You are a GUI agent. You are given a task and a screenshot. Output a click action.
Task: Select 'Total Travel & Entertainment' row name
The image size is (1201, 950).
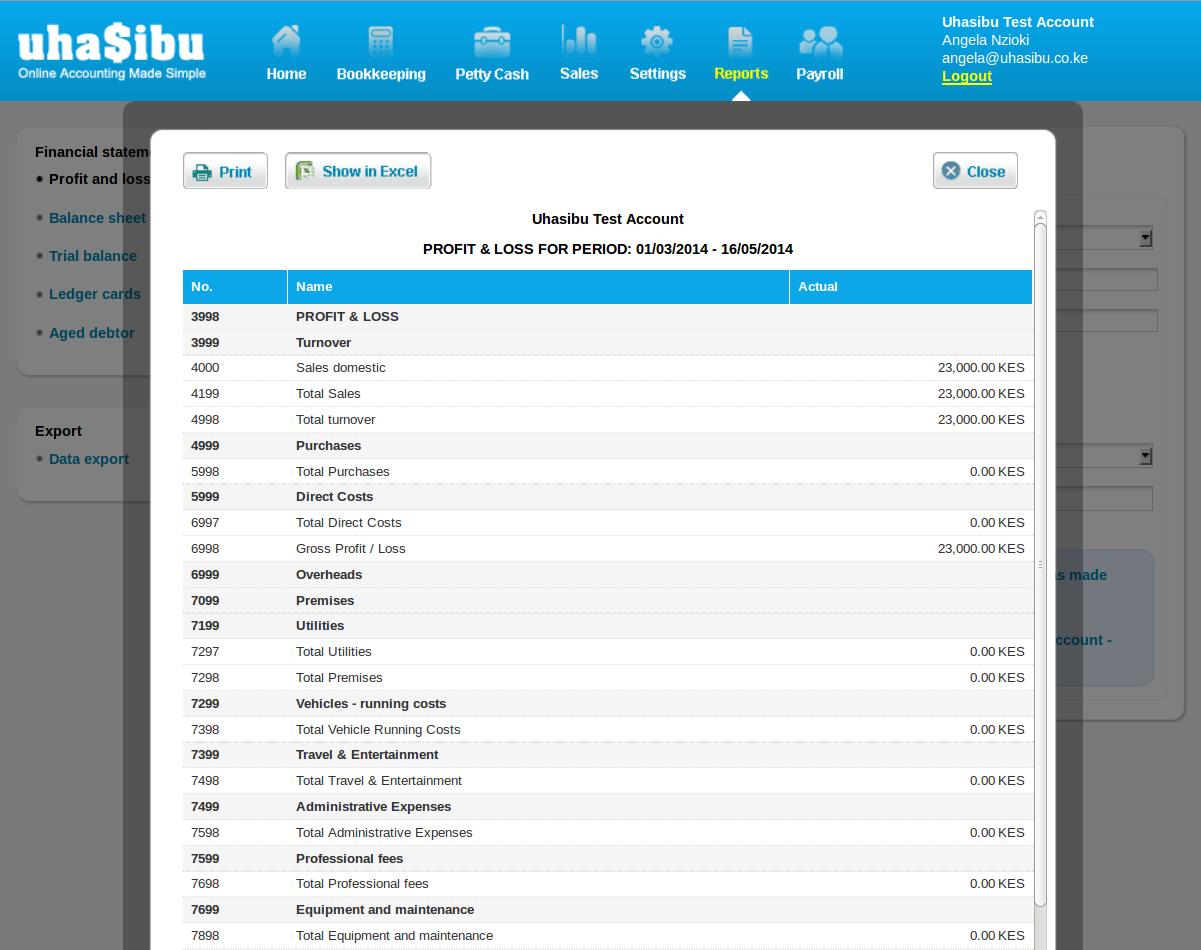(x=379, y=781)
